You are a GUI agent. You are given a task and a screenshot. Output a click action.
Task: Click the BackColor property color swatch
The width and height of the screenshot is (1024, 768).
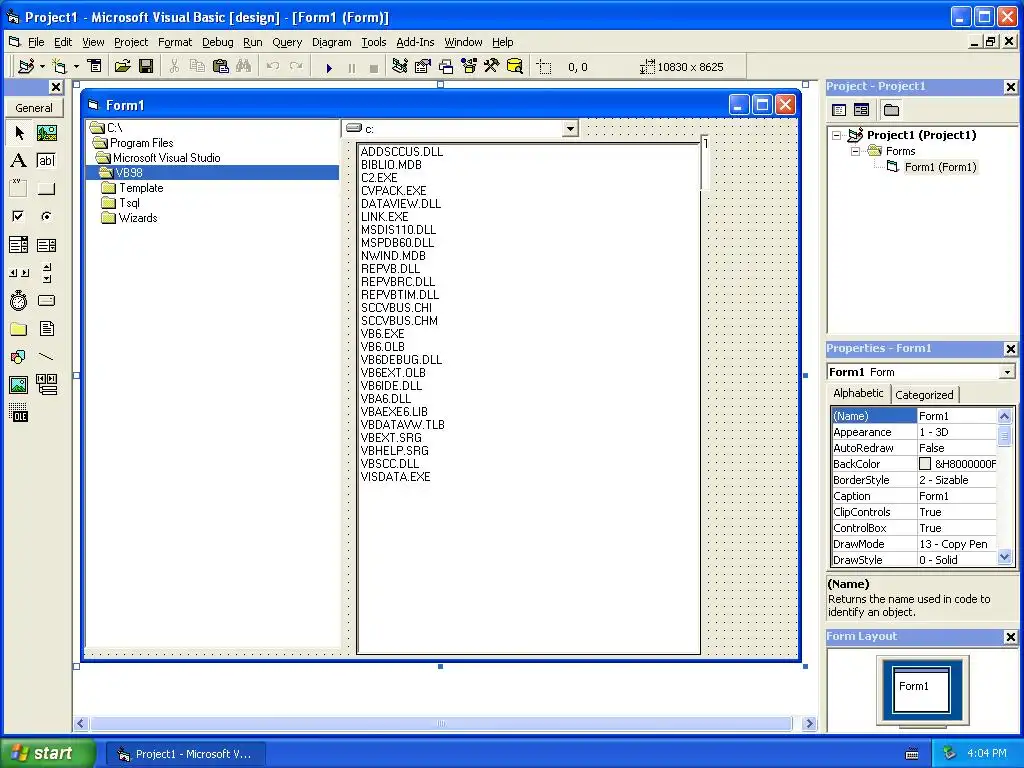[x=925, y=464]
